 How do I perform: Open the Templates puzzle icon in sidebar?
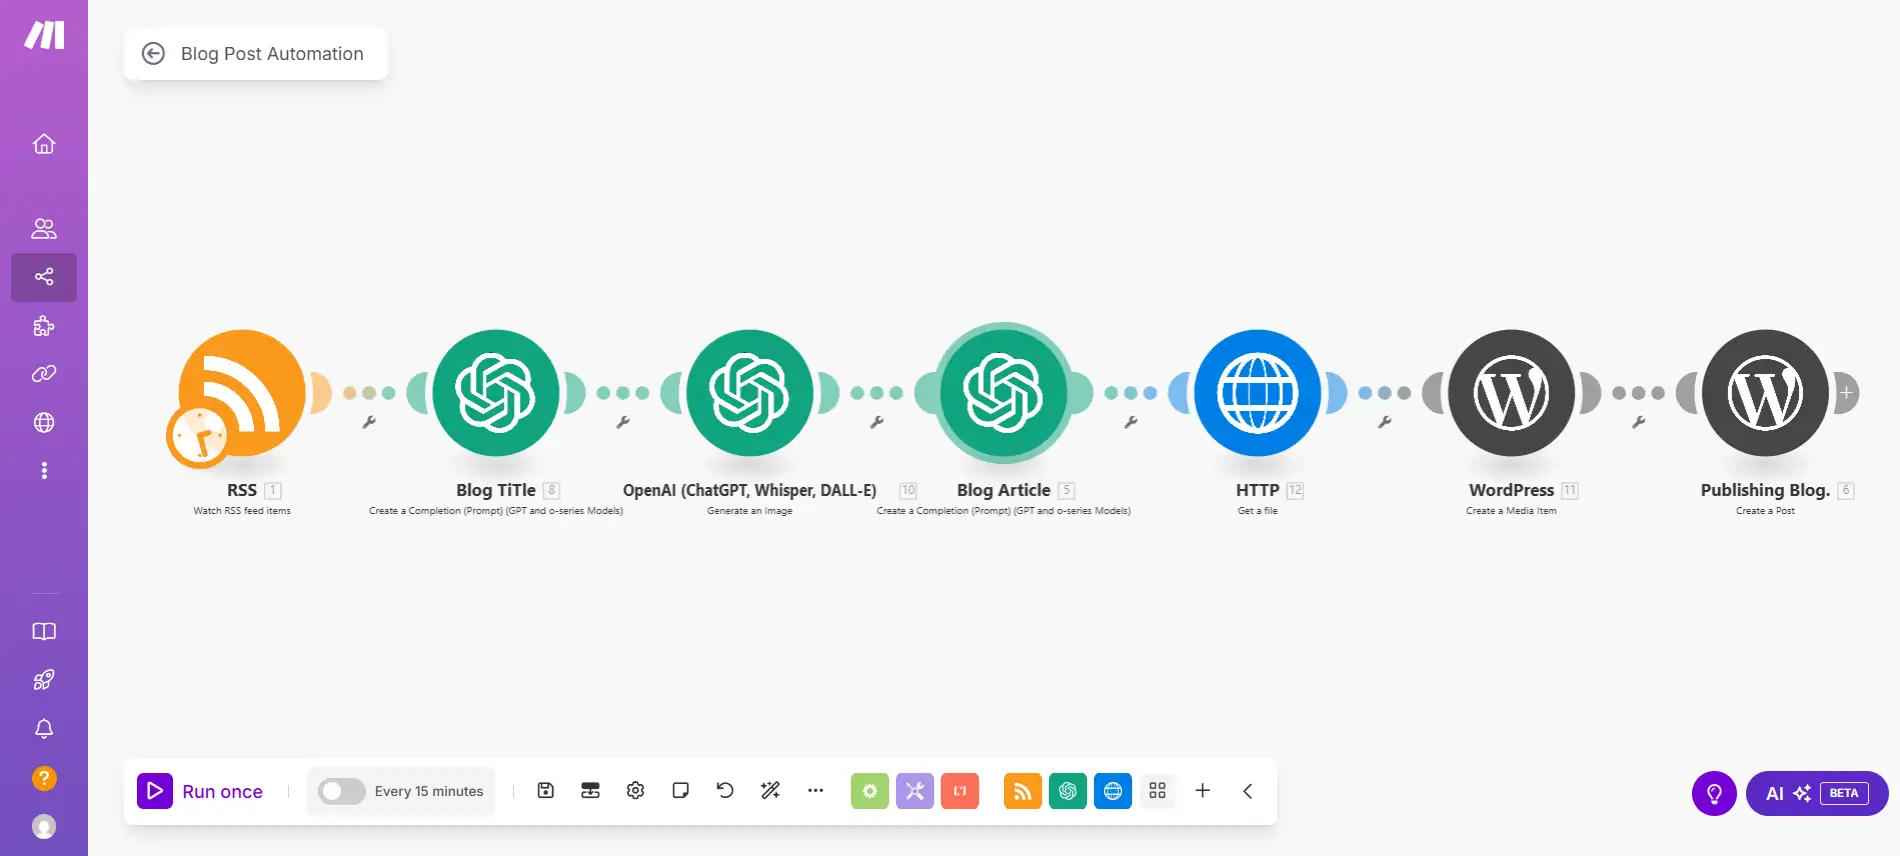pos(44,326)
